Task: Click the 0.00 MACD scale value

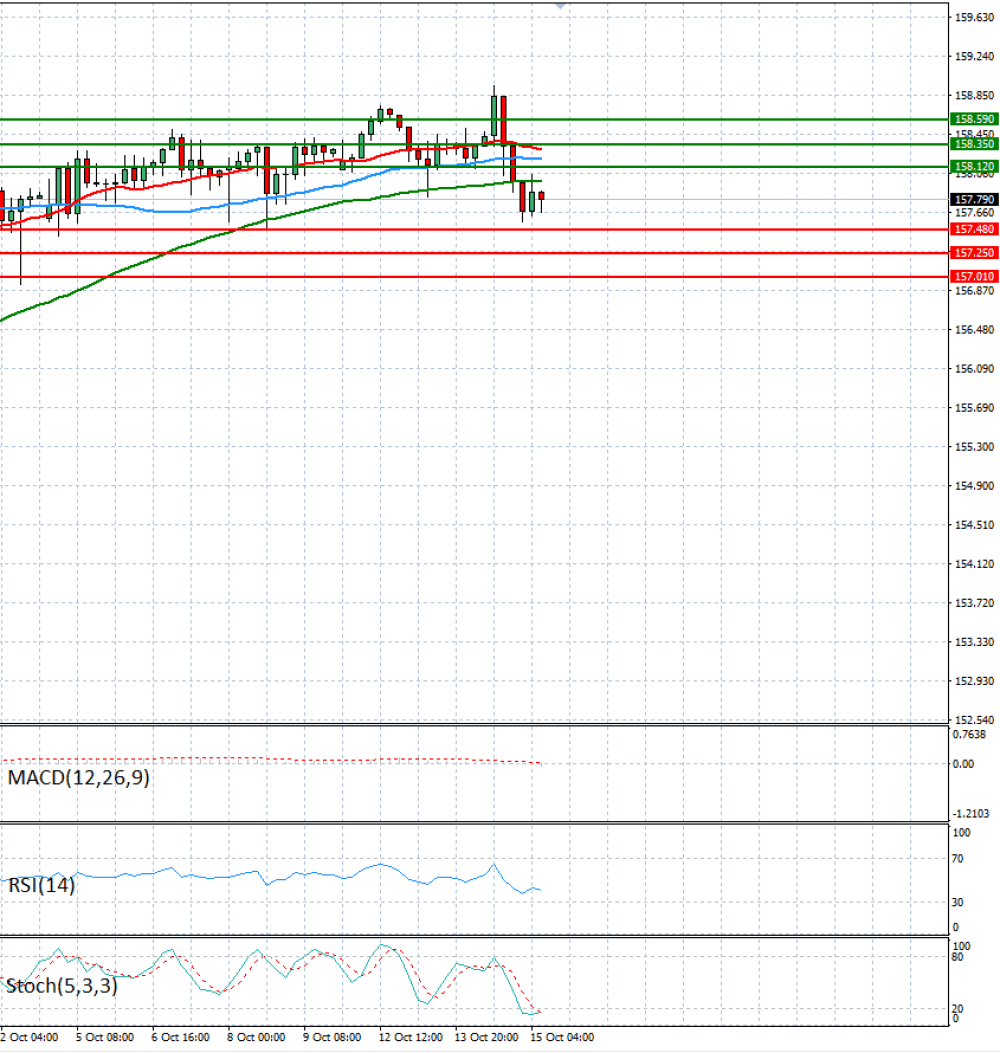Action: (963, 764)
